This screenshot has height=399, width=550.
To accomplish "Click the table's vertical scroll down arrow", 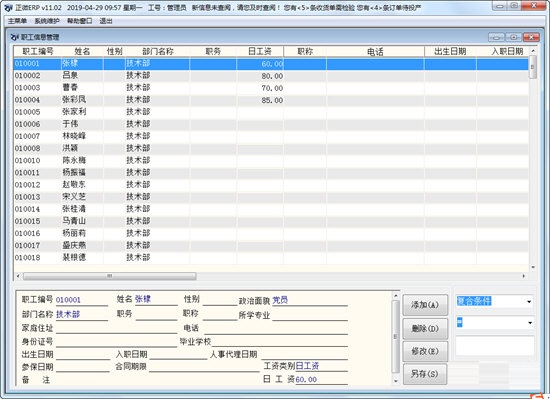I will point(533,267).
